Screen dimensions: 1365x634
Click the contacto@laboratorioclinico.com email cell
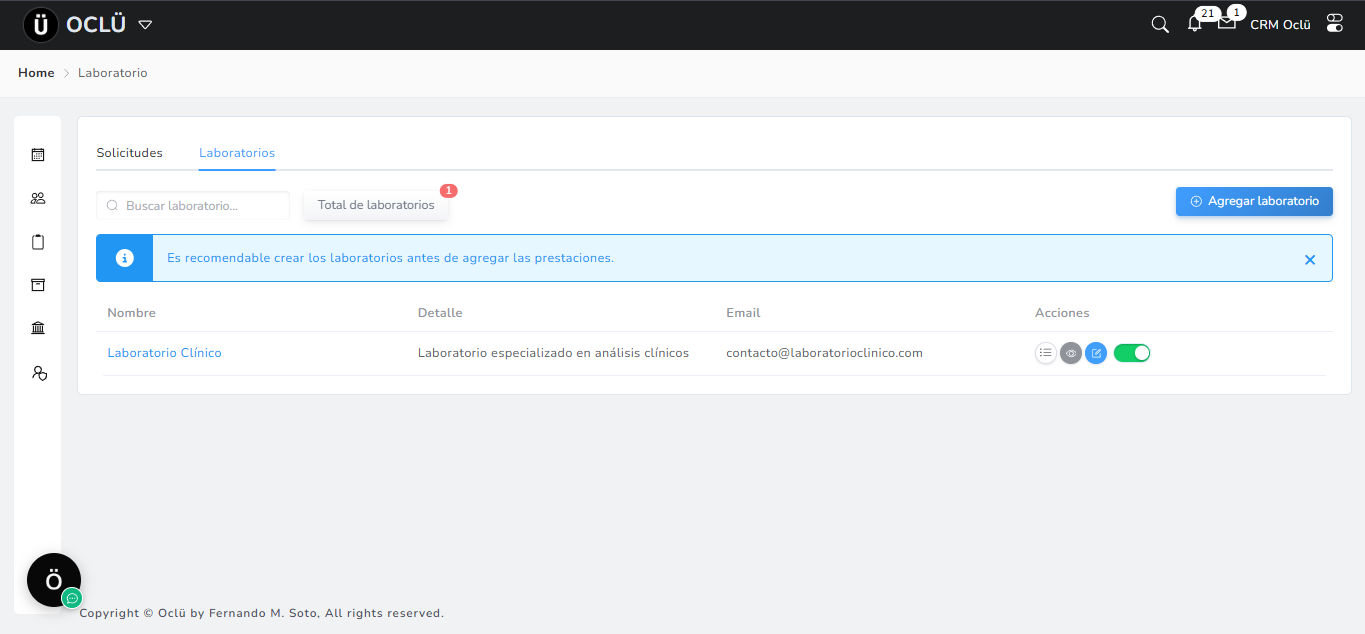click(824, 353)
